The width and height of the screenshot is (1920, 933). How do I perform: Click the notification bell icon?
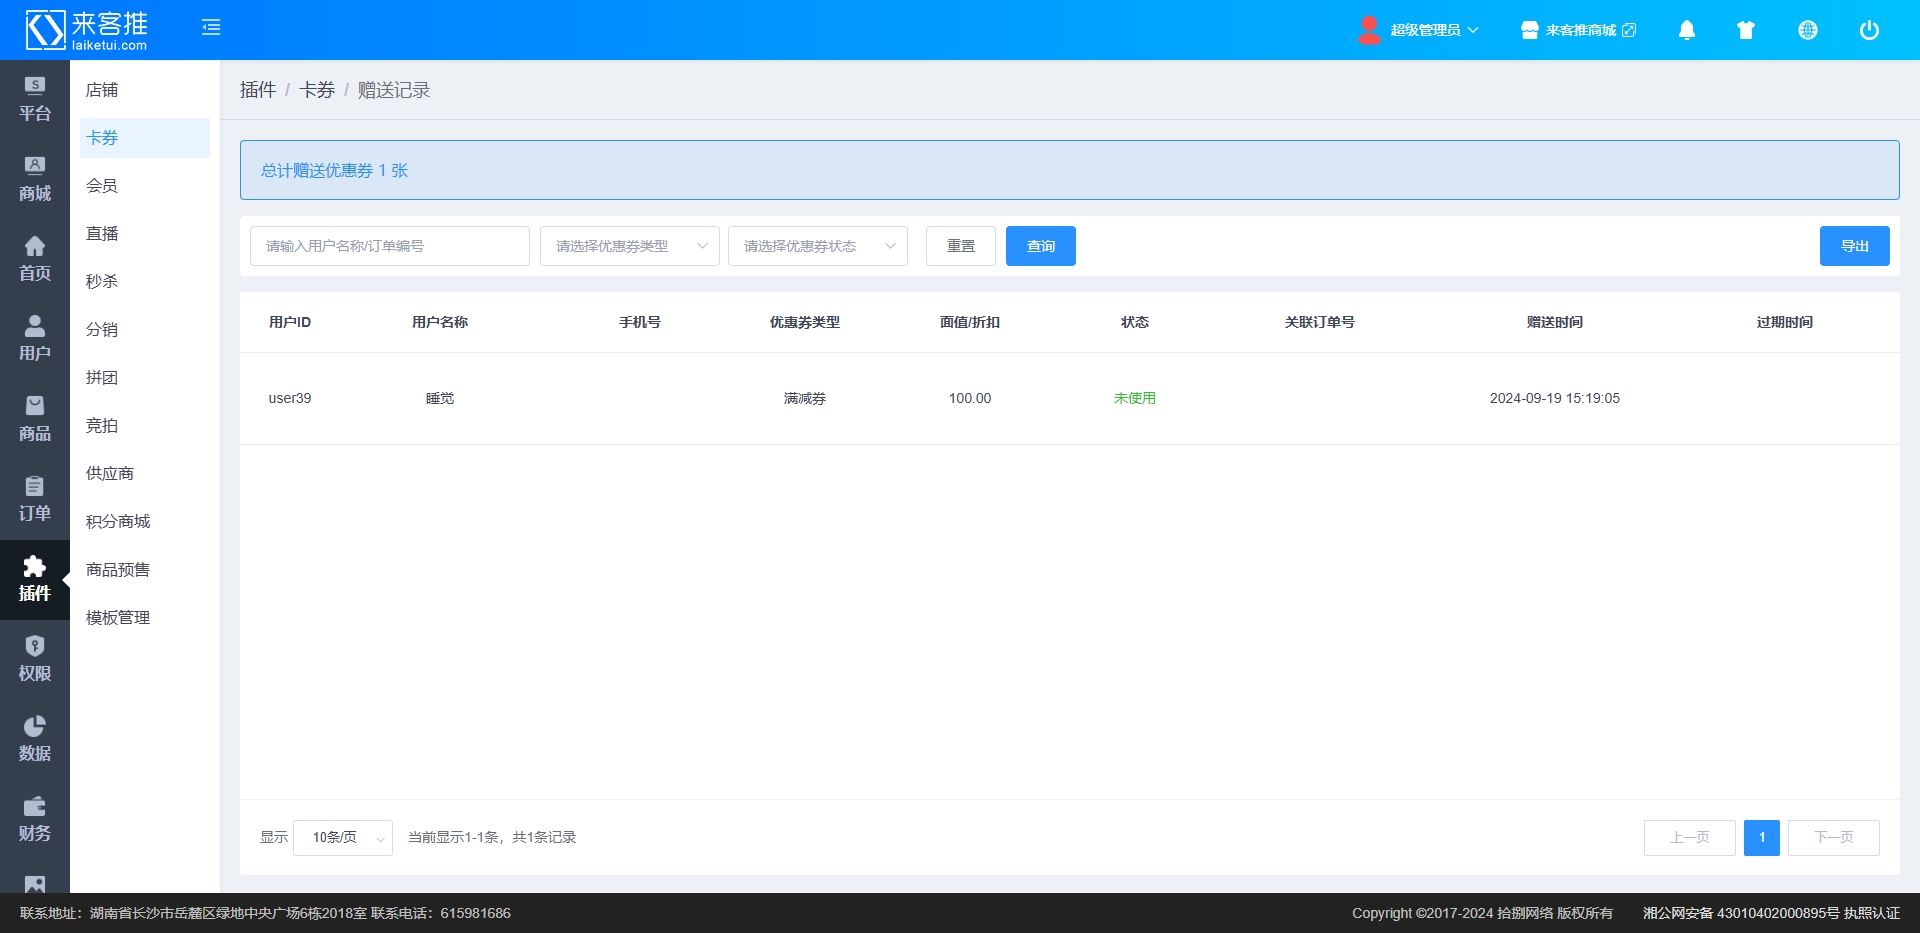[x=1686, y=30]
